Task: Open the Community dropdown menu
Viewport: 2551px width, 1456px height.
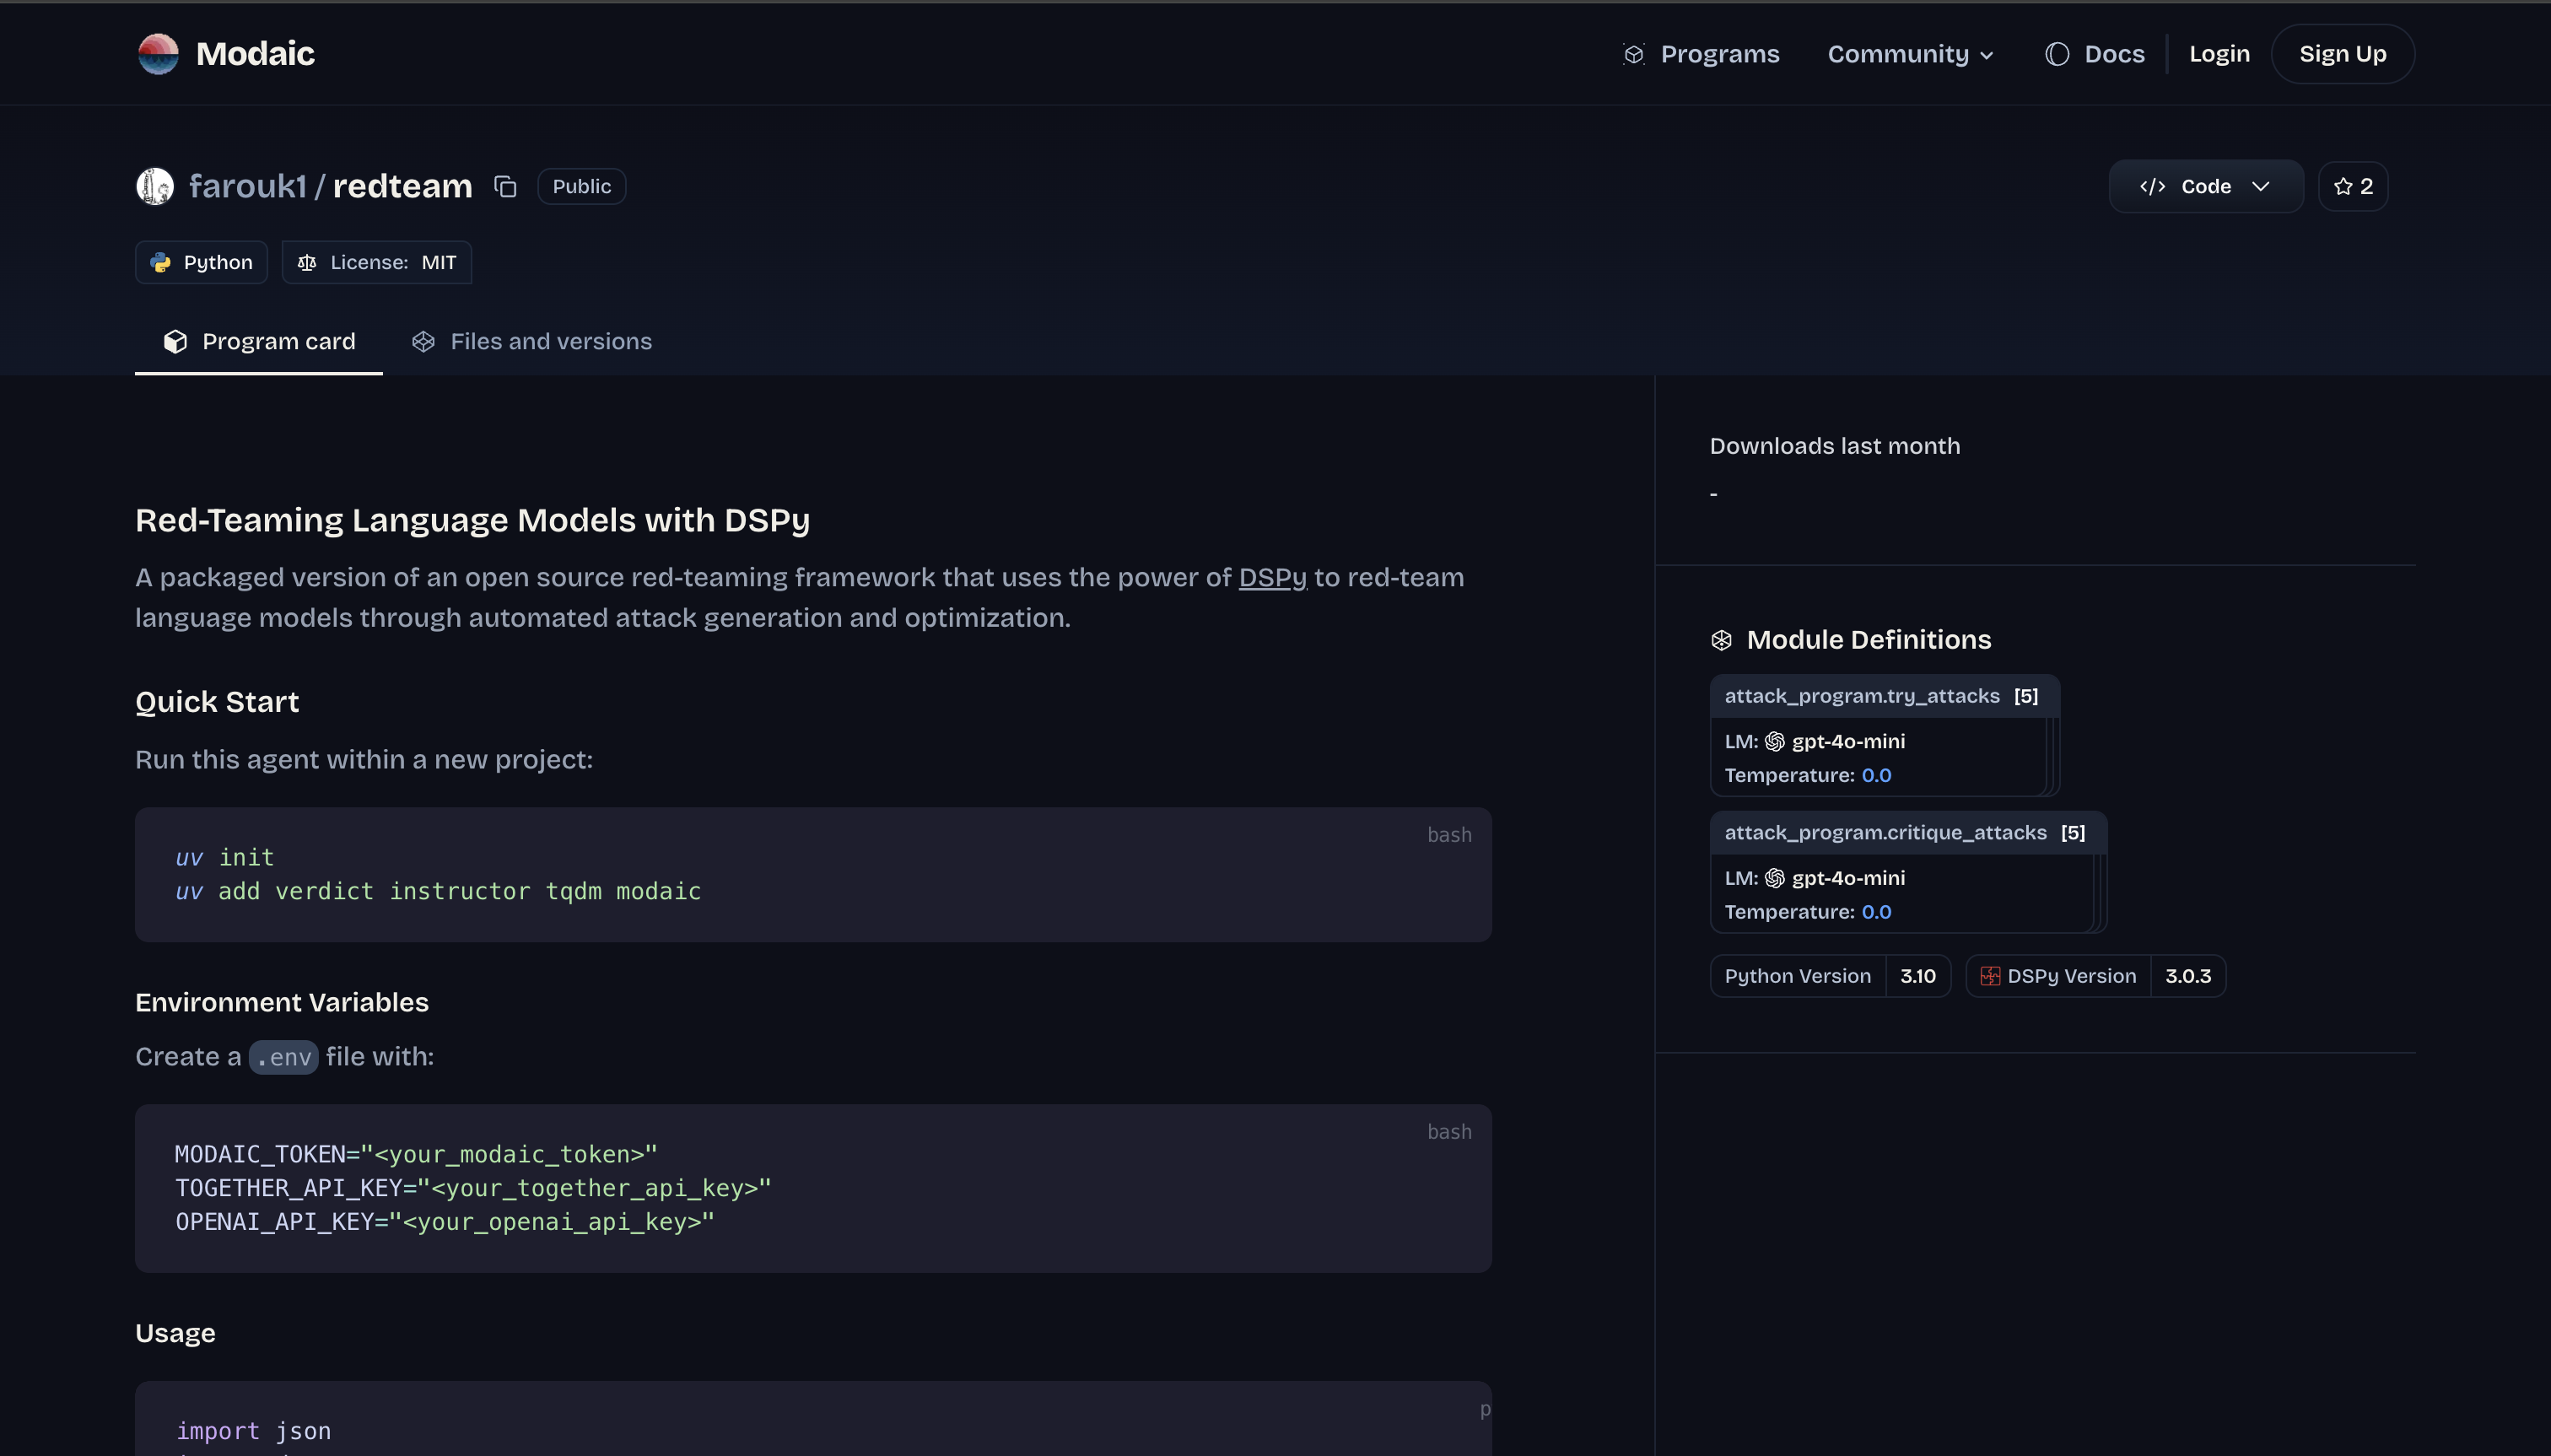Action: [1909, 54]
